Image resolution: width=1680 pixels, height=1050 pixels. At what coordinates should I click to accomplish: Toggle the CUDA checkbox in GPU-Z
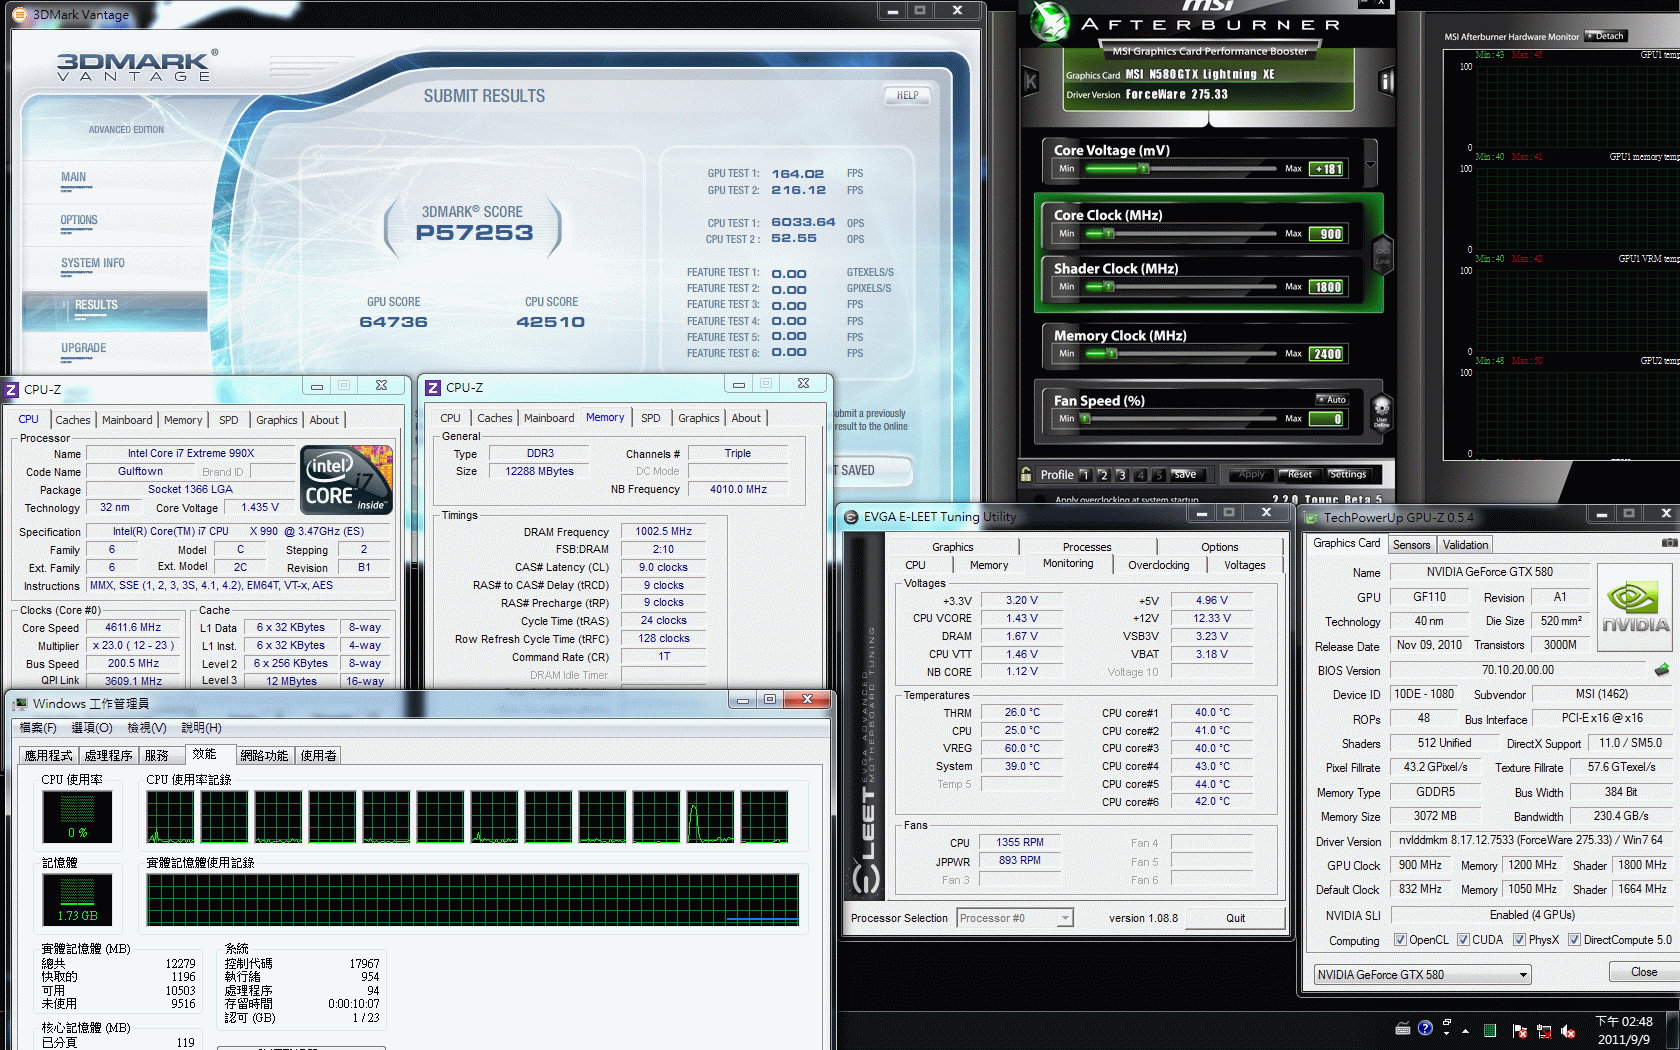pyautogui.click(x=1463, y=940)
